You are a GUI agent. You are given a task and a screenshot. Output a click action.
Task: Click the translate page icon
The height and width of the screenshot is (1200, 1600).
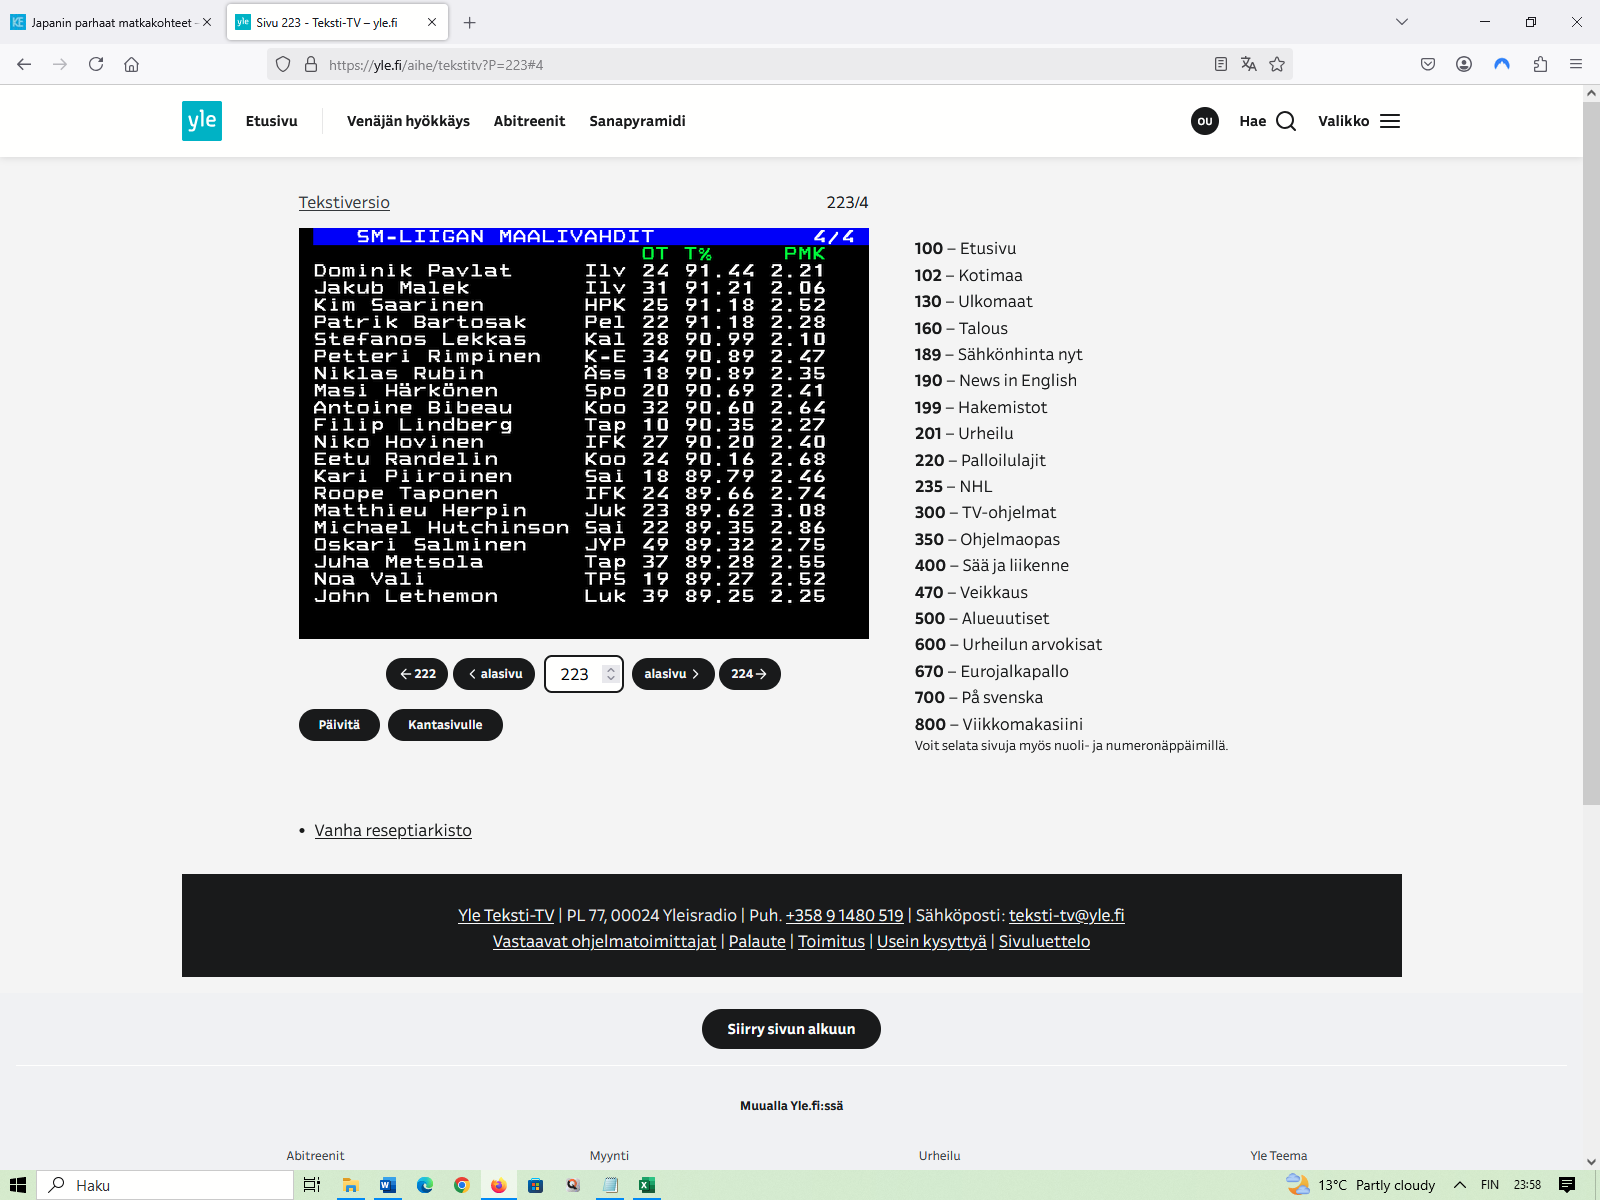point(1248,64)
